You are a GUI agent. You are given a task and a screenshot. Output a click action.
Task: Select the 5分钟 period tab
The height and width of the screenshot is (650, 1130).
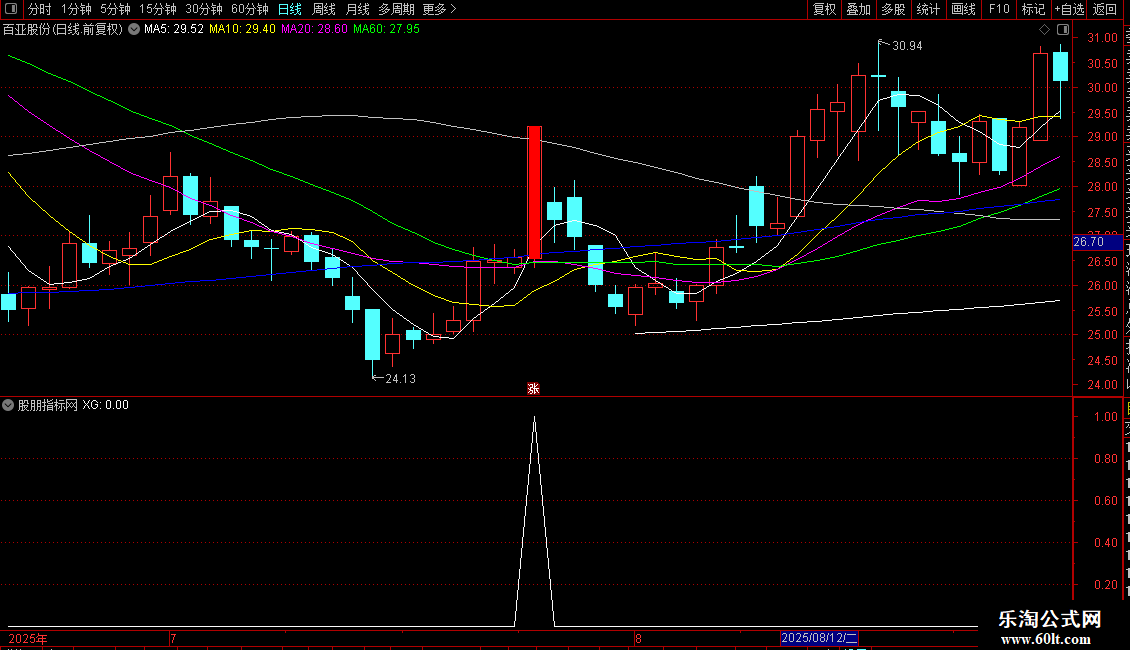[x=115, y=9]
